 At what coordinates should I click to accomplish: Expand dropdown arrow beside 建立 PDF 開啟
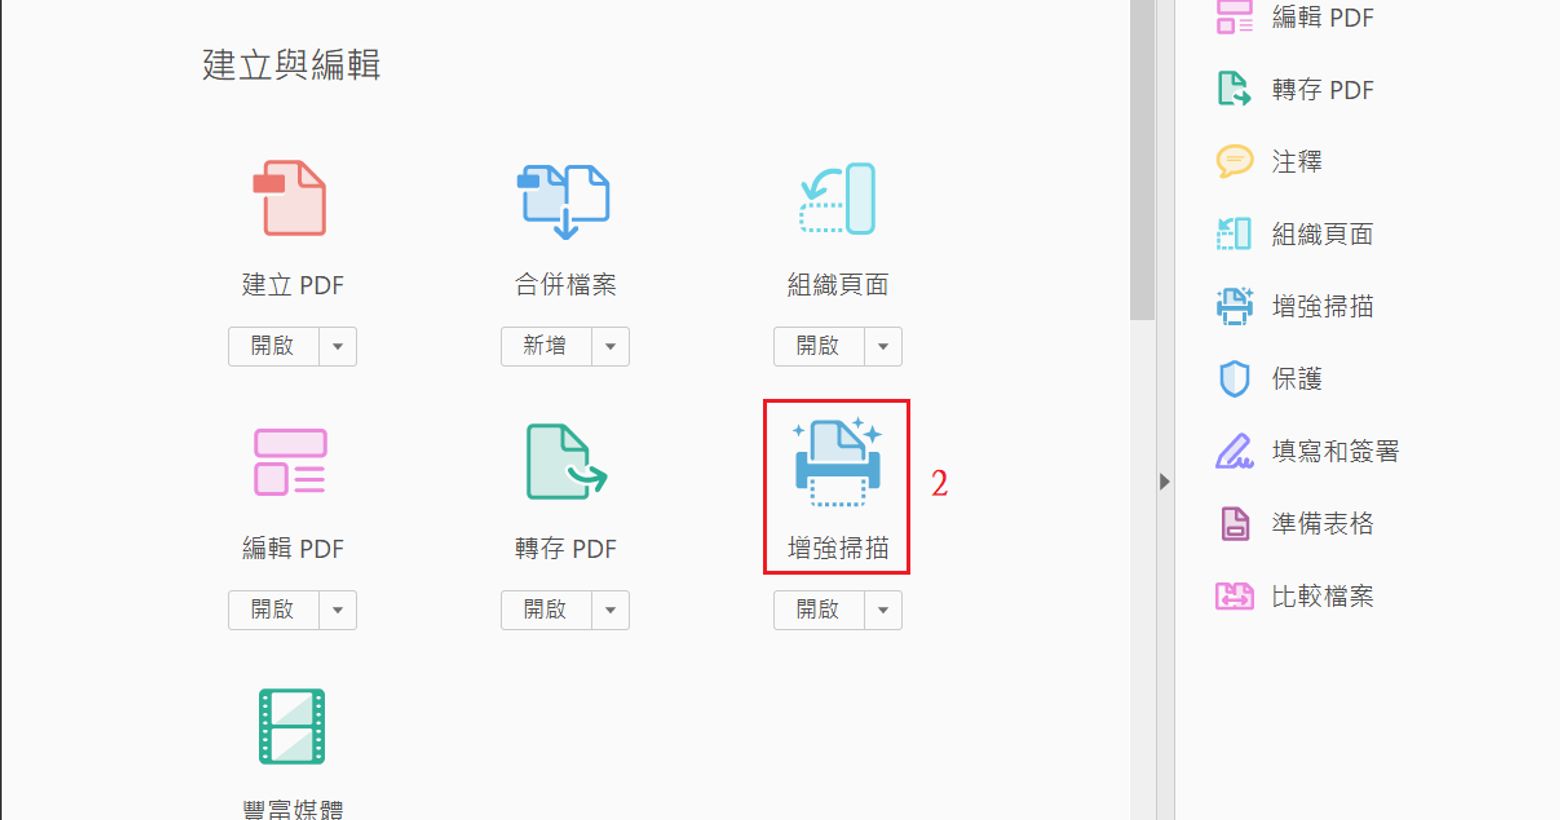[338, 347]
